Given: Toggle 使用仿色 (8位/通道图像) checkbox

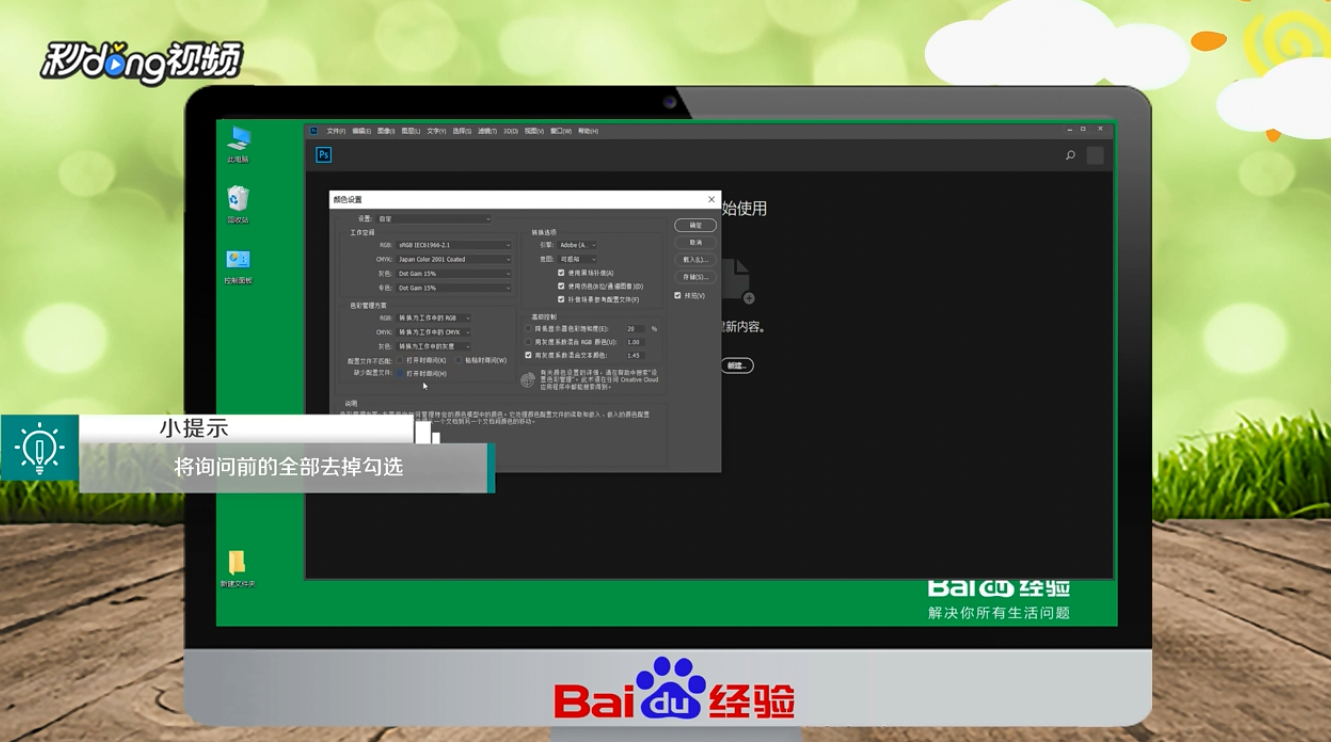Looking at the screenshot, I should coord(561,286).
